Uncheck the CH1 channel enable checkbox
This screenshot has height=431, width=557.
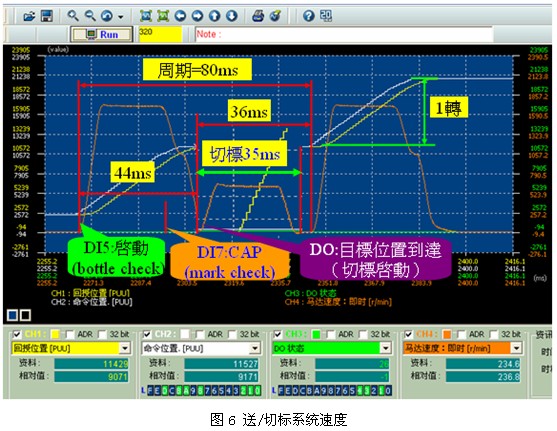click(x=17, y=334)
